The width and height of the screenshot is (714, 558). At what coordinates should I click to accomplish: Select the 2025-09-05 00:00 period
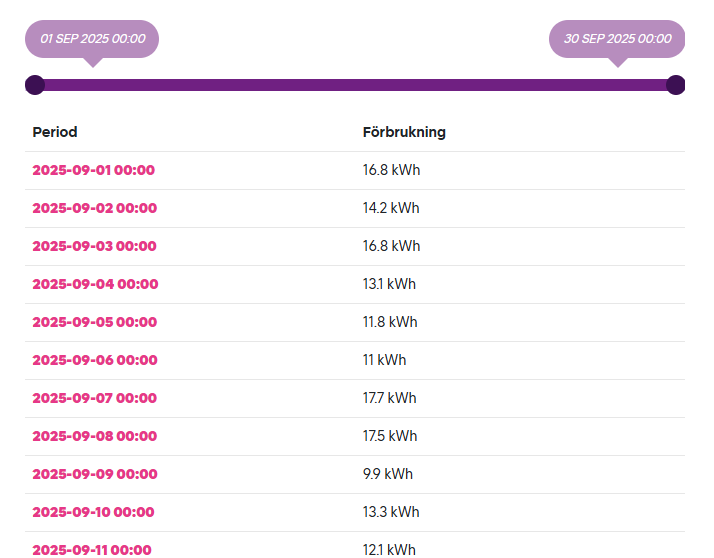[94, 322]
